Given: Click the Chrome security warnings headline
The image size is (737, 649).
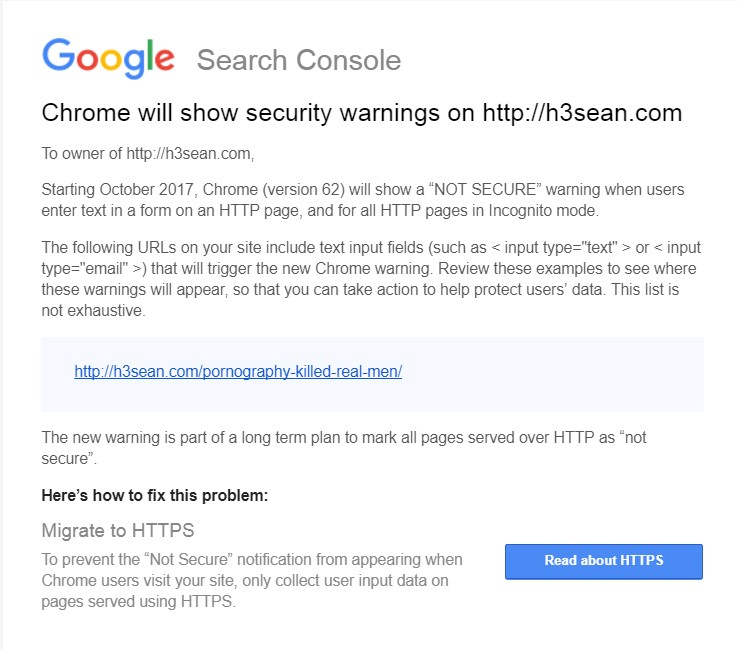Looking at the screenshot, I should pos(360,113).
